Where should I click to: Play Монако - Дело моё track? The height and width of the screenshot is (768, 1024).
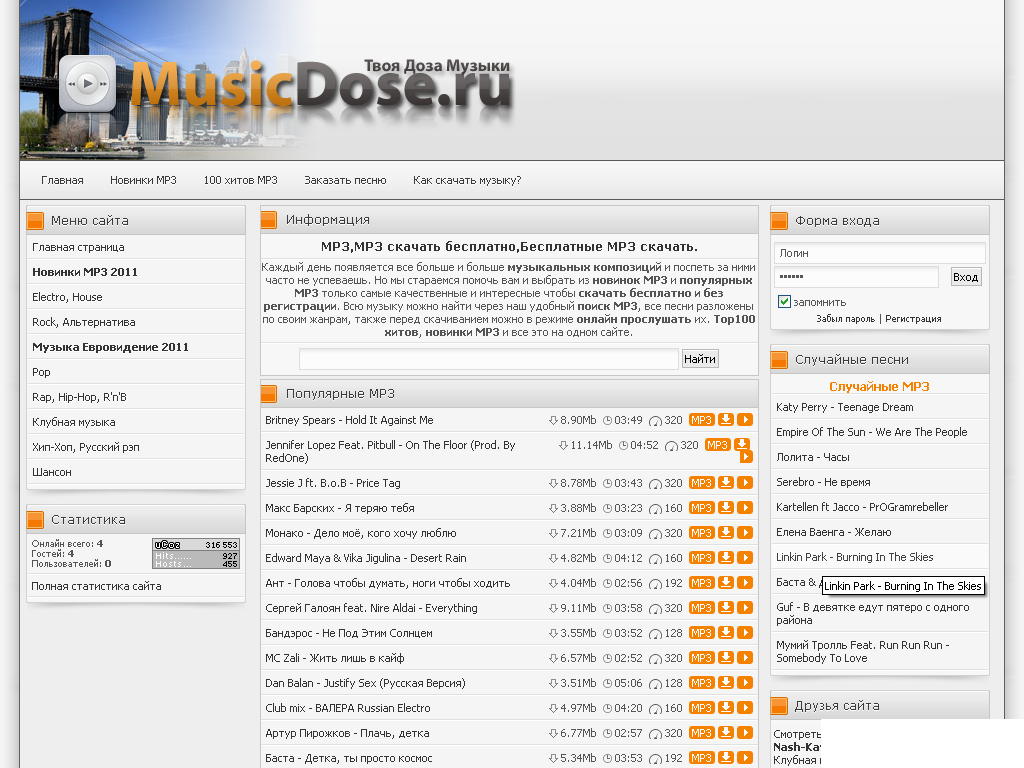[745, 533]
